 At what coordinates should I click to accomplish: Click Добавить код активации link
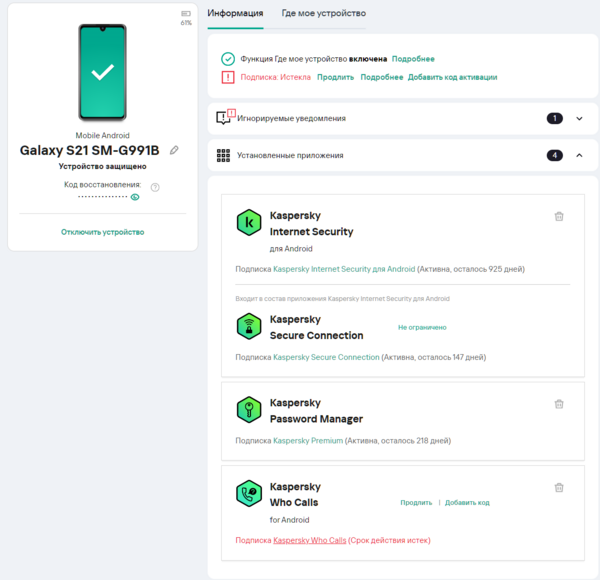coord(453,77)
